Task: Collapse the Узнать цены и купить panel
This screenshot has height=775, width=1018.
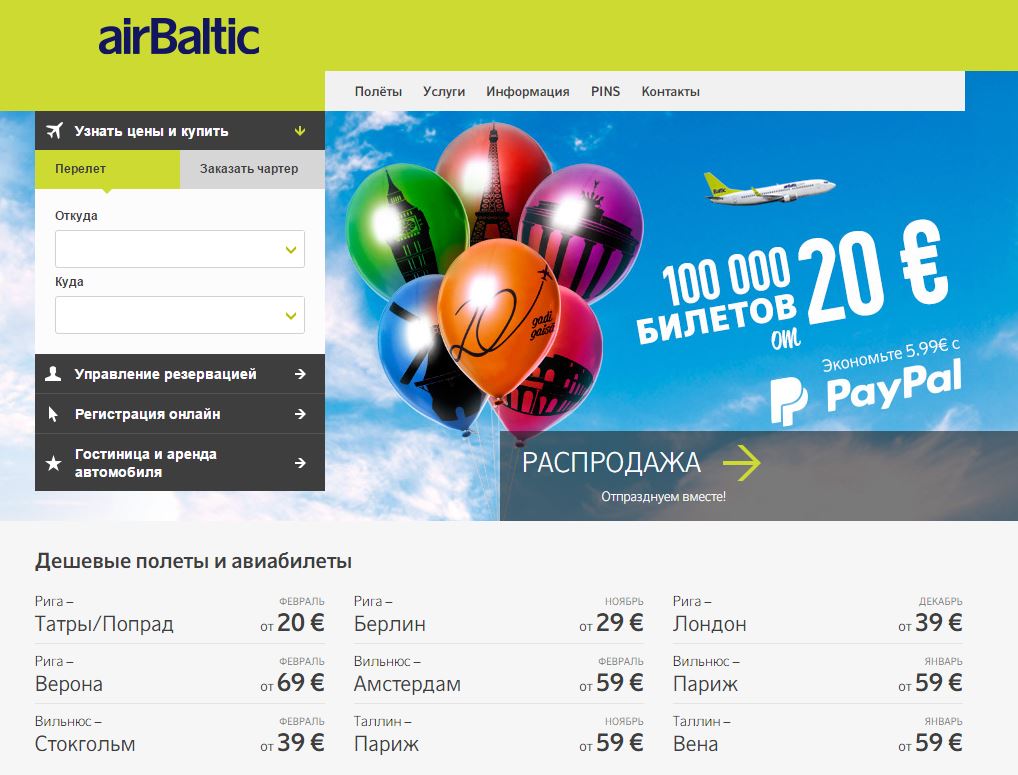Action: pos(300,130)
